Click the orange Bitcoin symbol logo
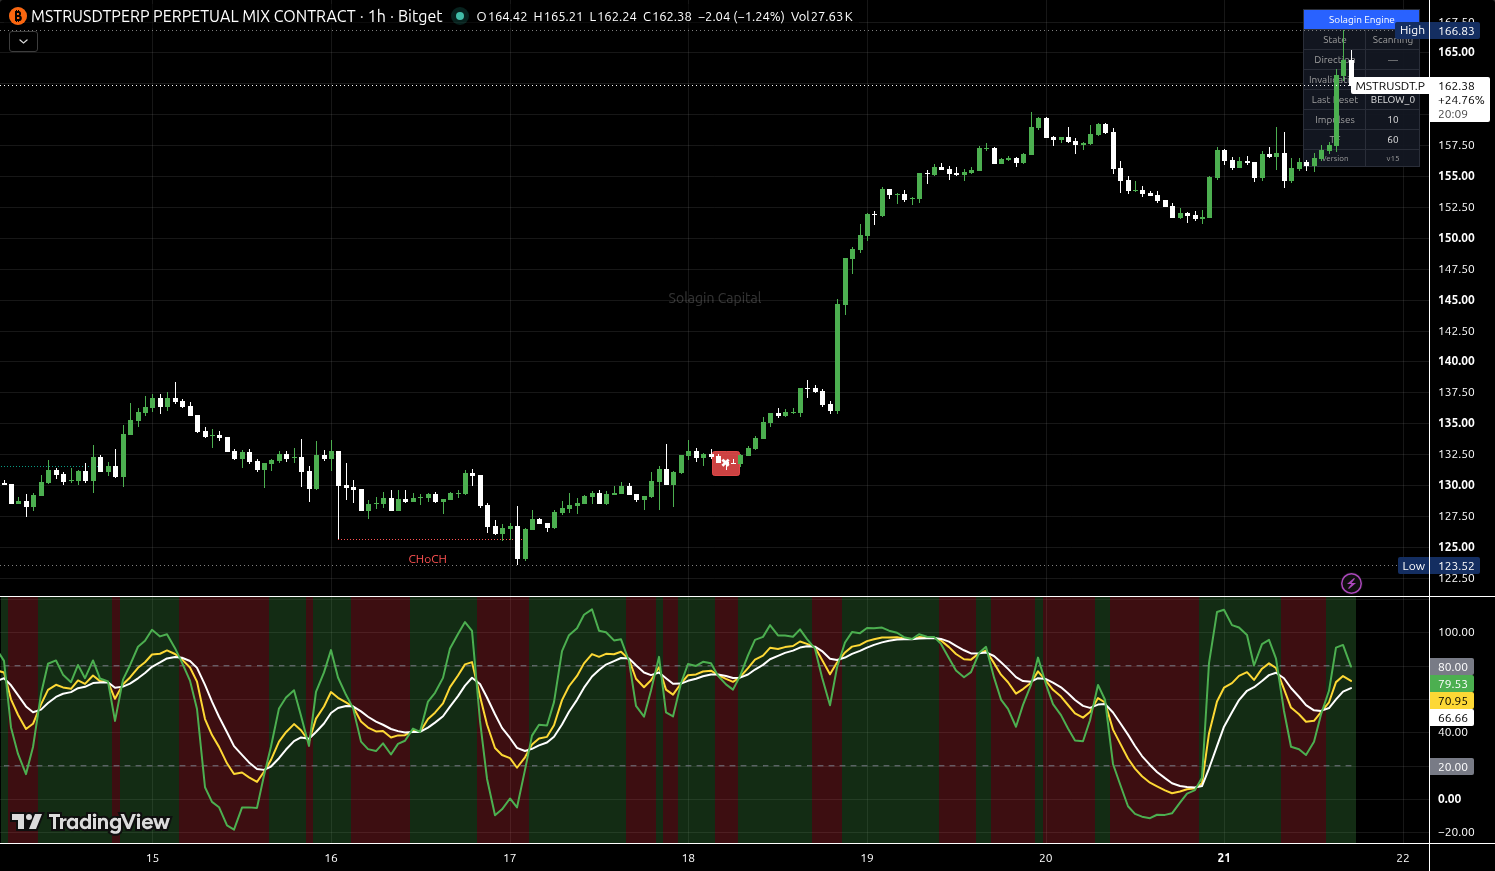 [17, 16]
